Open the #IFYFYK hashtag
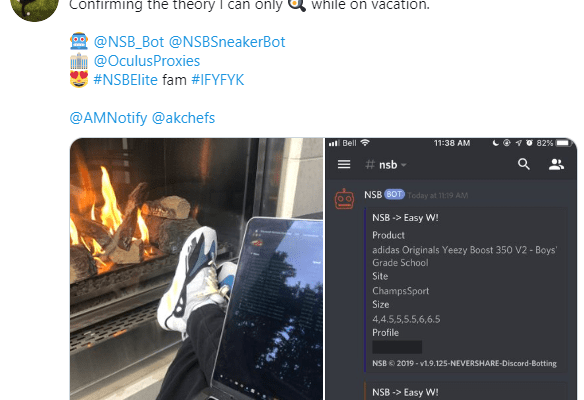 coord(218,80)
